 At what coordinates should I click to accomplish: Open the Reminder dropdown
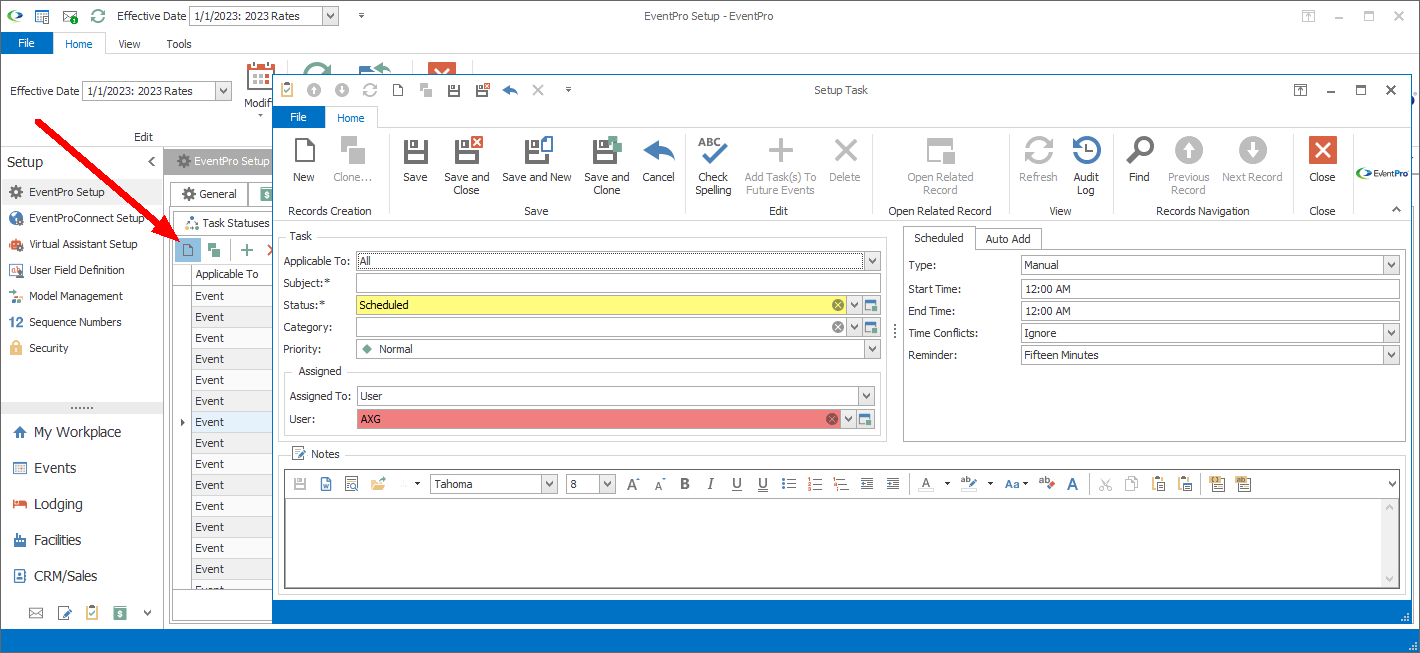pyautogui.click(x=1390, y=355)
